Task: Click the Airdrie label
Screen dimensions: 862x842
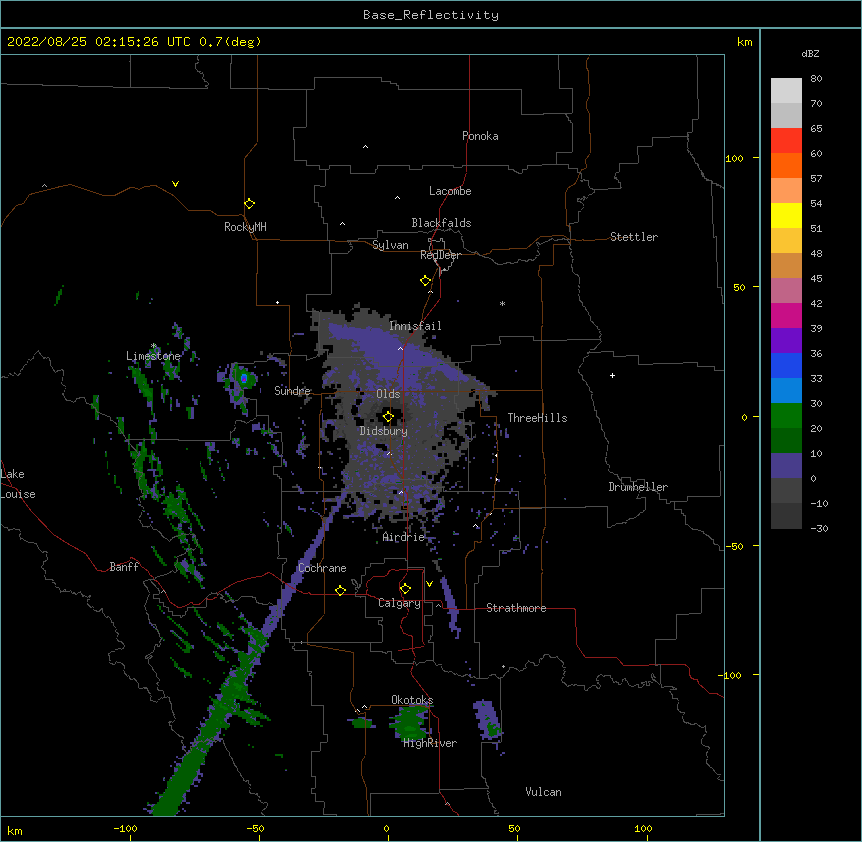Action: coord(403,537)
